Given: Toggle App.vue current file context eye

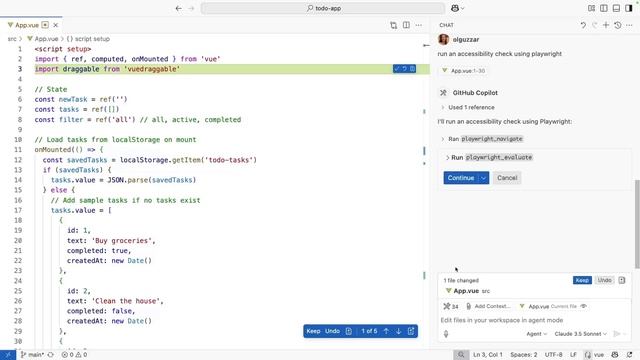Looking at the screenshot, I should coord(584,306).
